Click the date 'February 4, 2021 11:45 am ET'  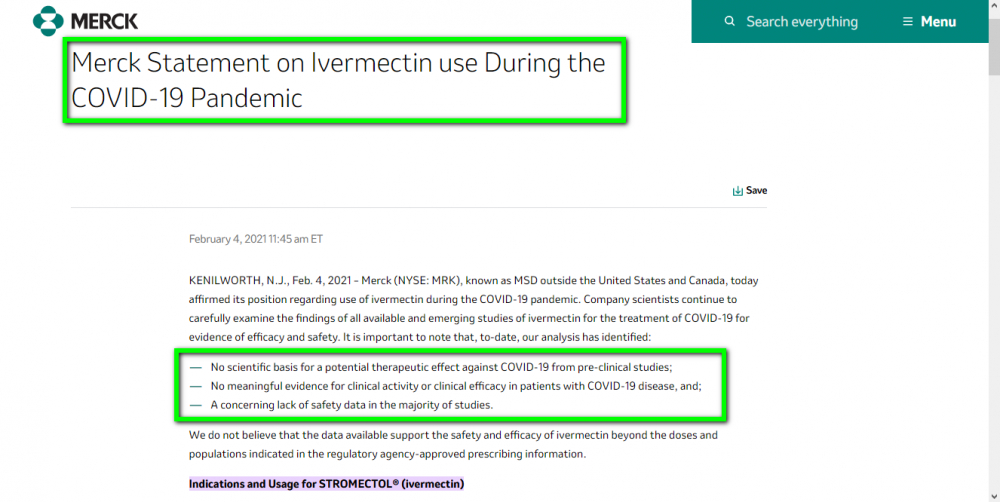[256, 239]
